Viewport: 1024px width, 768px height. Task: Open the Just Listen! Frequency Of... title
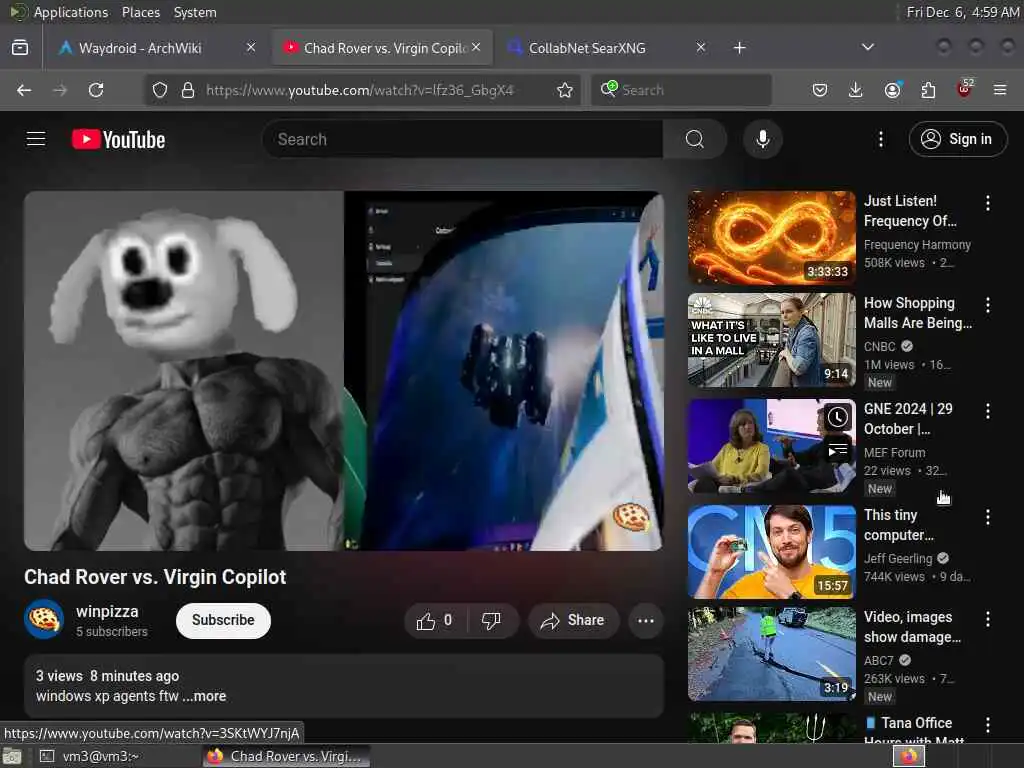[x=910, y=211]
